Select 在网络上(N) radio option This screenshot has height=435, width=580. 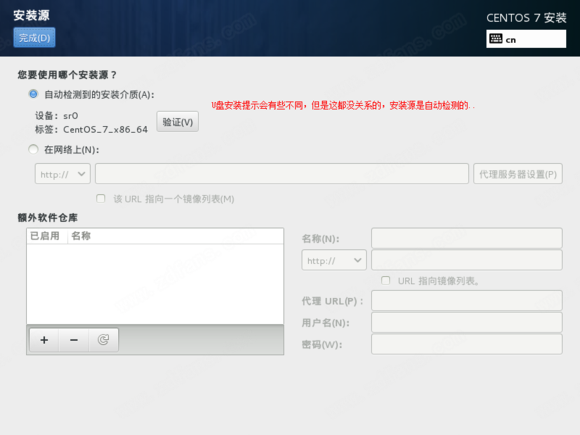coord(33,149)
